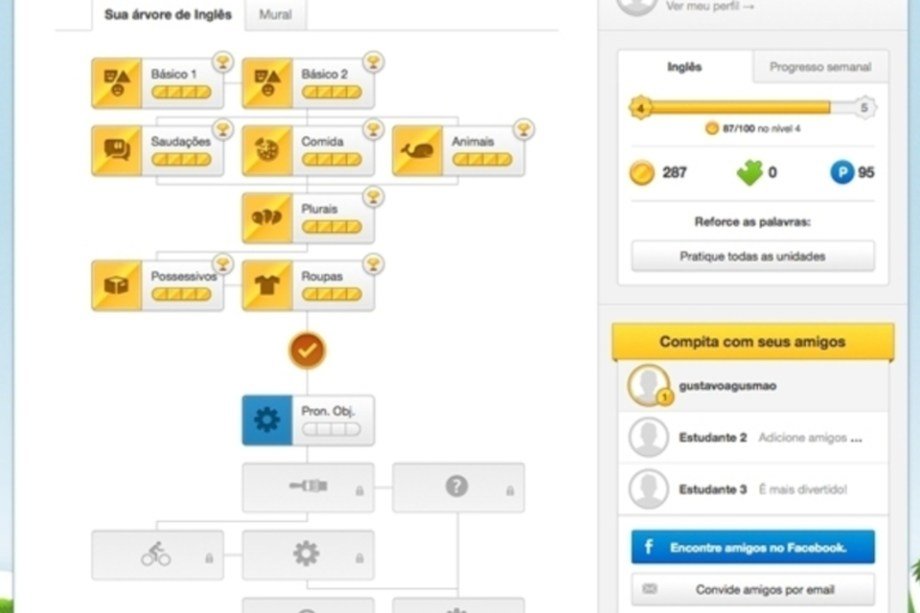
Task: Click Convide amigos por email button
Action: (753, 590)
